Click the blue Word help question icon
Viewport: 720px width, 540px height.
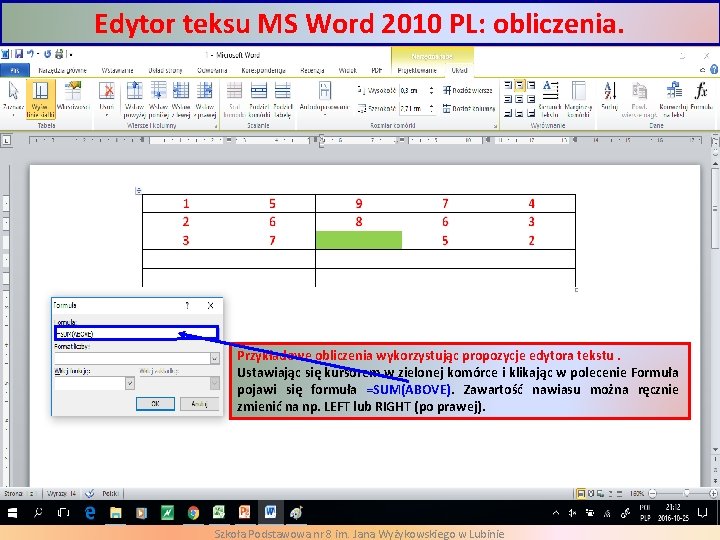click(x=714, y=69)
